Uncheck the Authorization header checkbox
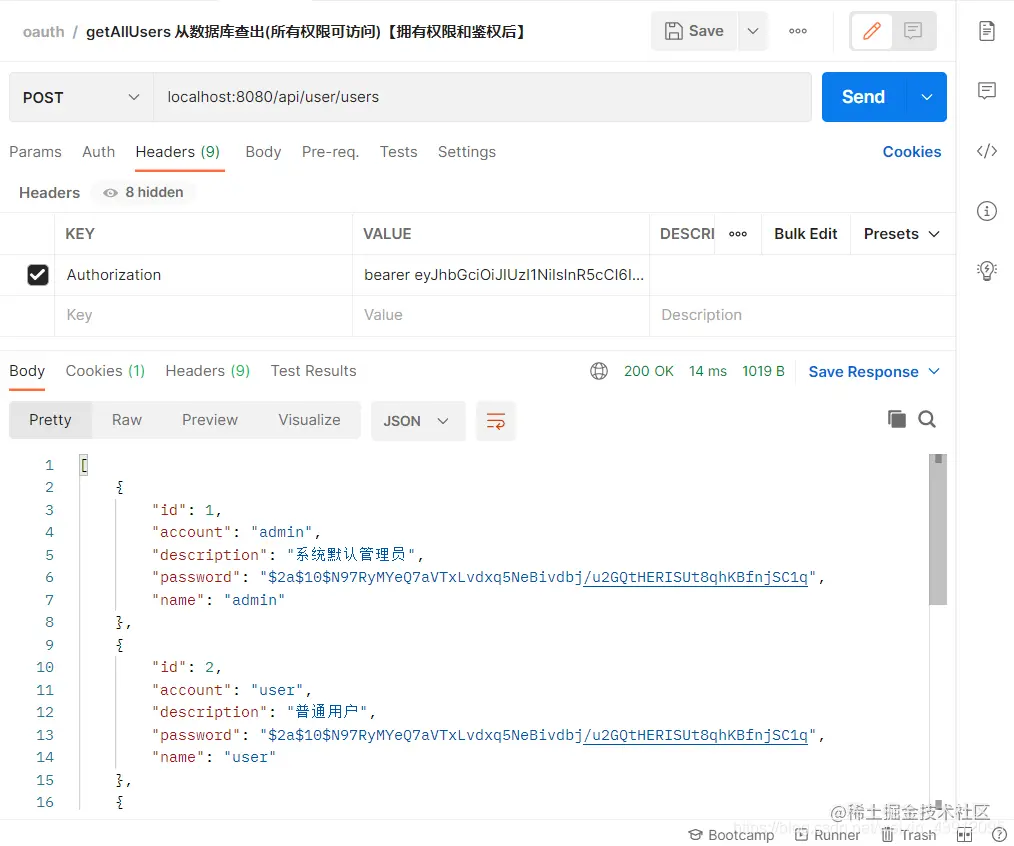This screenshot has width=1014, height=846. [38, 275]
